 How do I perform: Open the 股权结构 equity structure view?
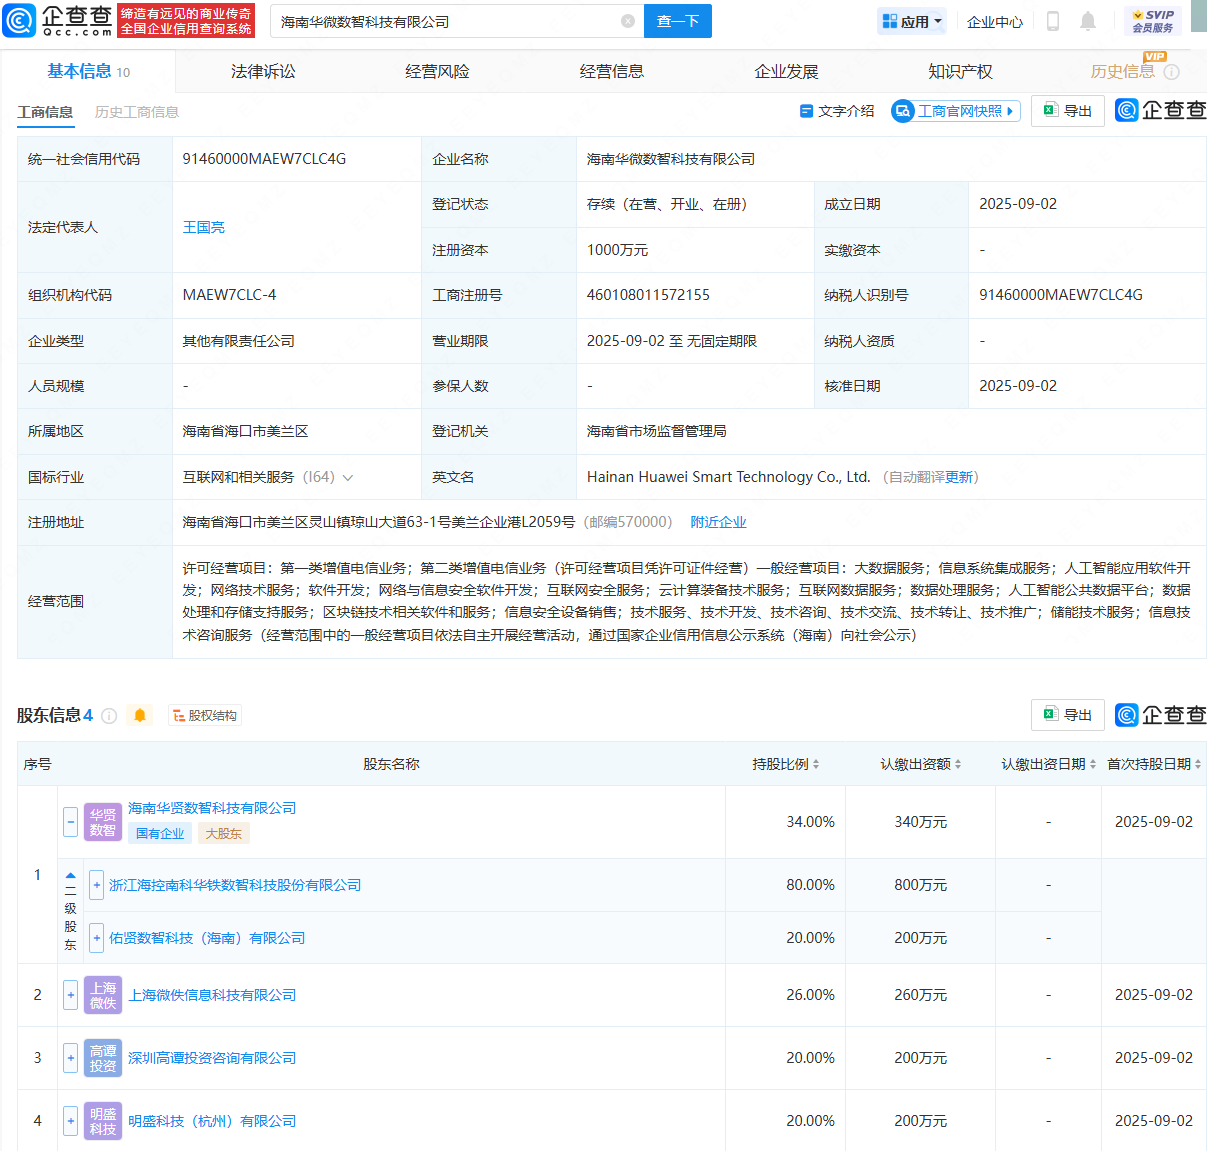coord(205,716)
